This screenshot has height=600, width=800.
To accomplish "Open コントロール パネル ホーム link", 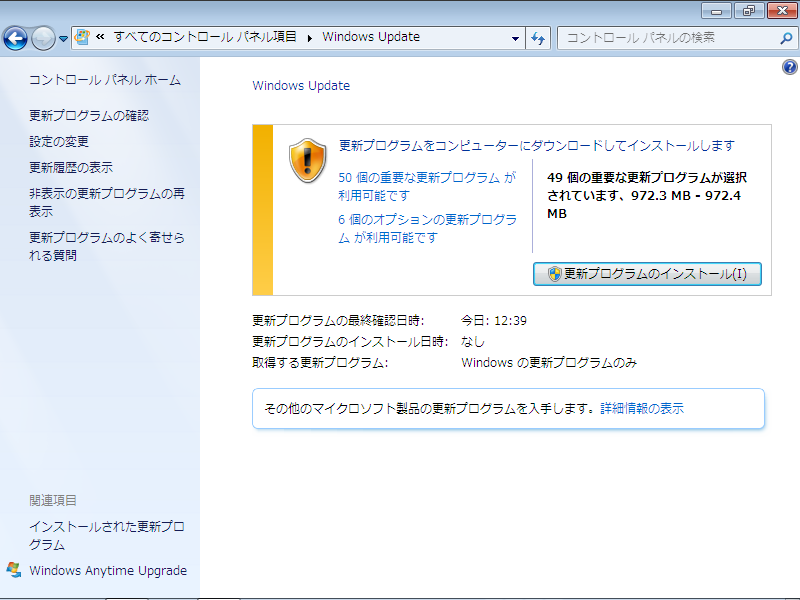I will (x=105, y=80).
